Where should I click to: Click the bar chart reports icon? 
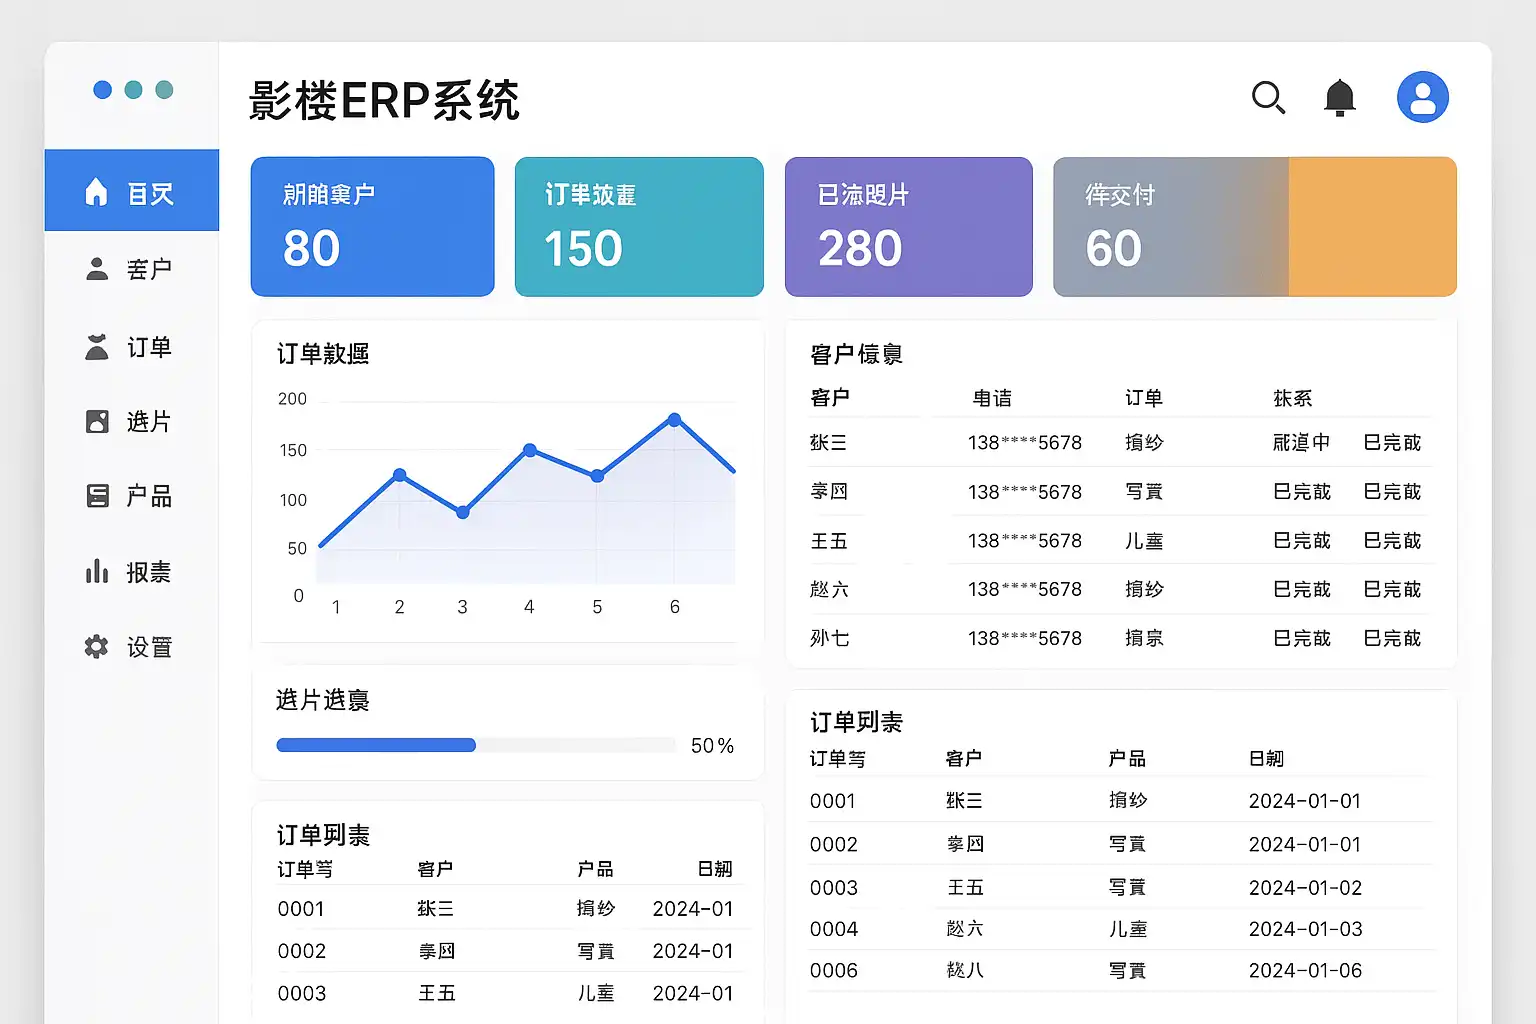pos(97,571)
